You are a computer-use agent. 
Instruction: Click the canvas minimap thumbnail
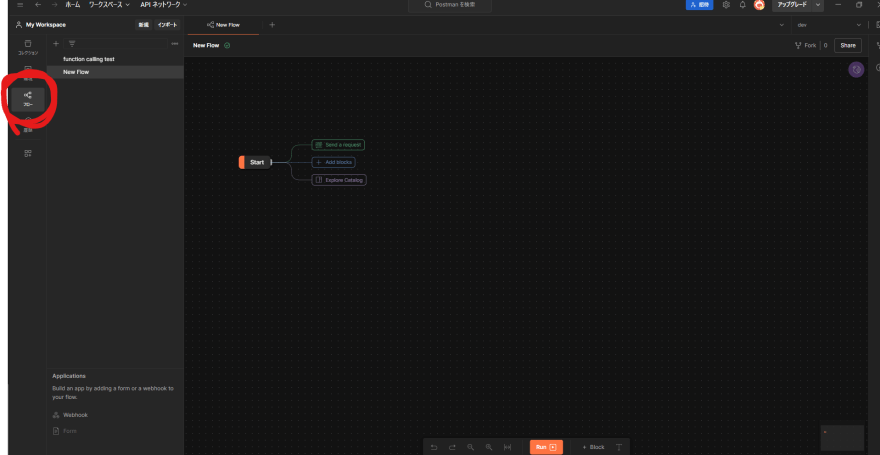pyautogui.click(x=842, y=438)
